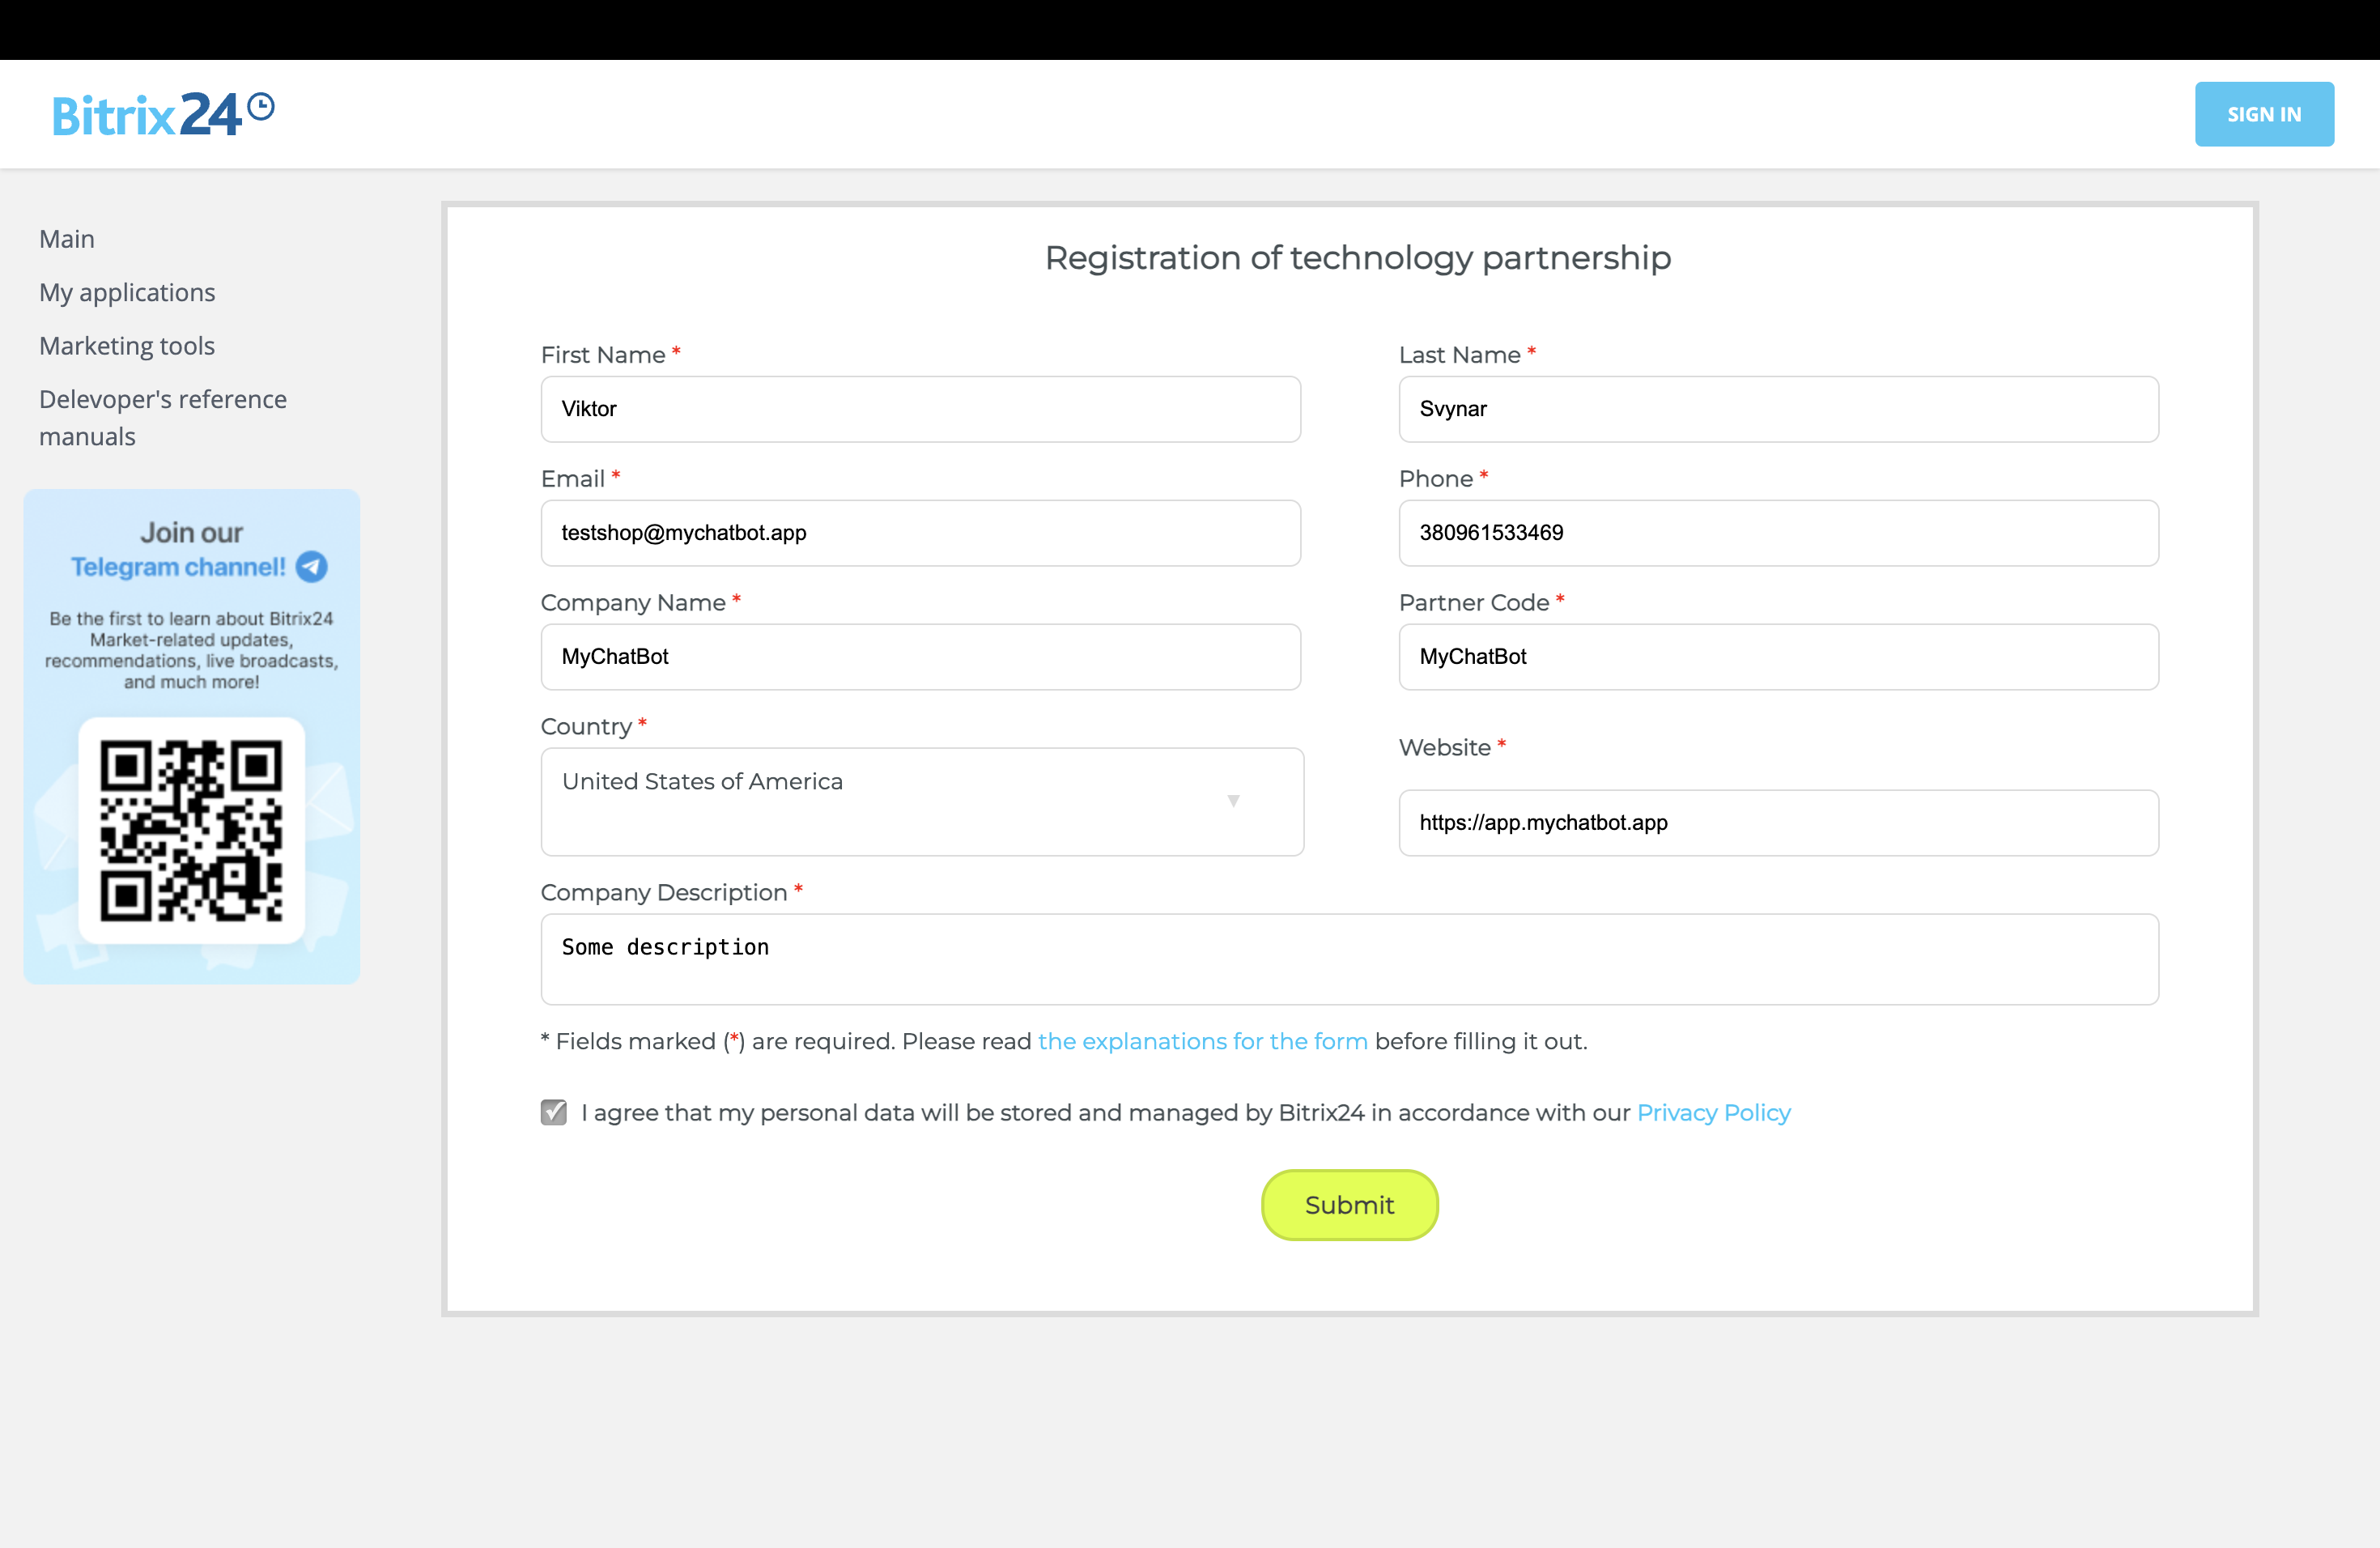Image resolution: width=2380 pixels, height=1548 pixels.
Task: Uncheck the personal data agreement checkbox
Action: (x=554, y=1112)
